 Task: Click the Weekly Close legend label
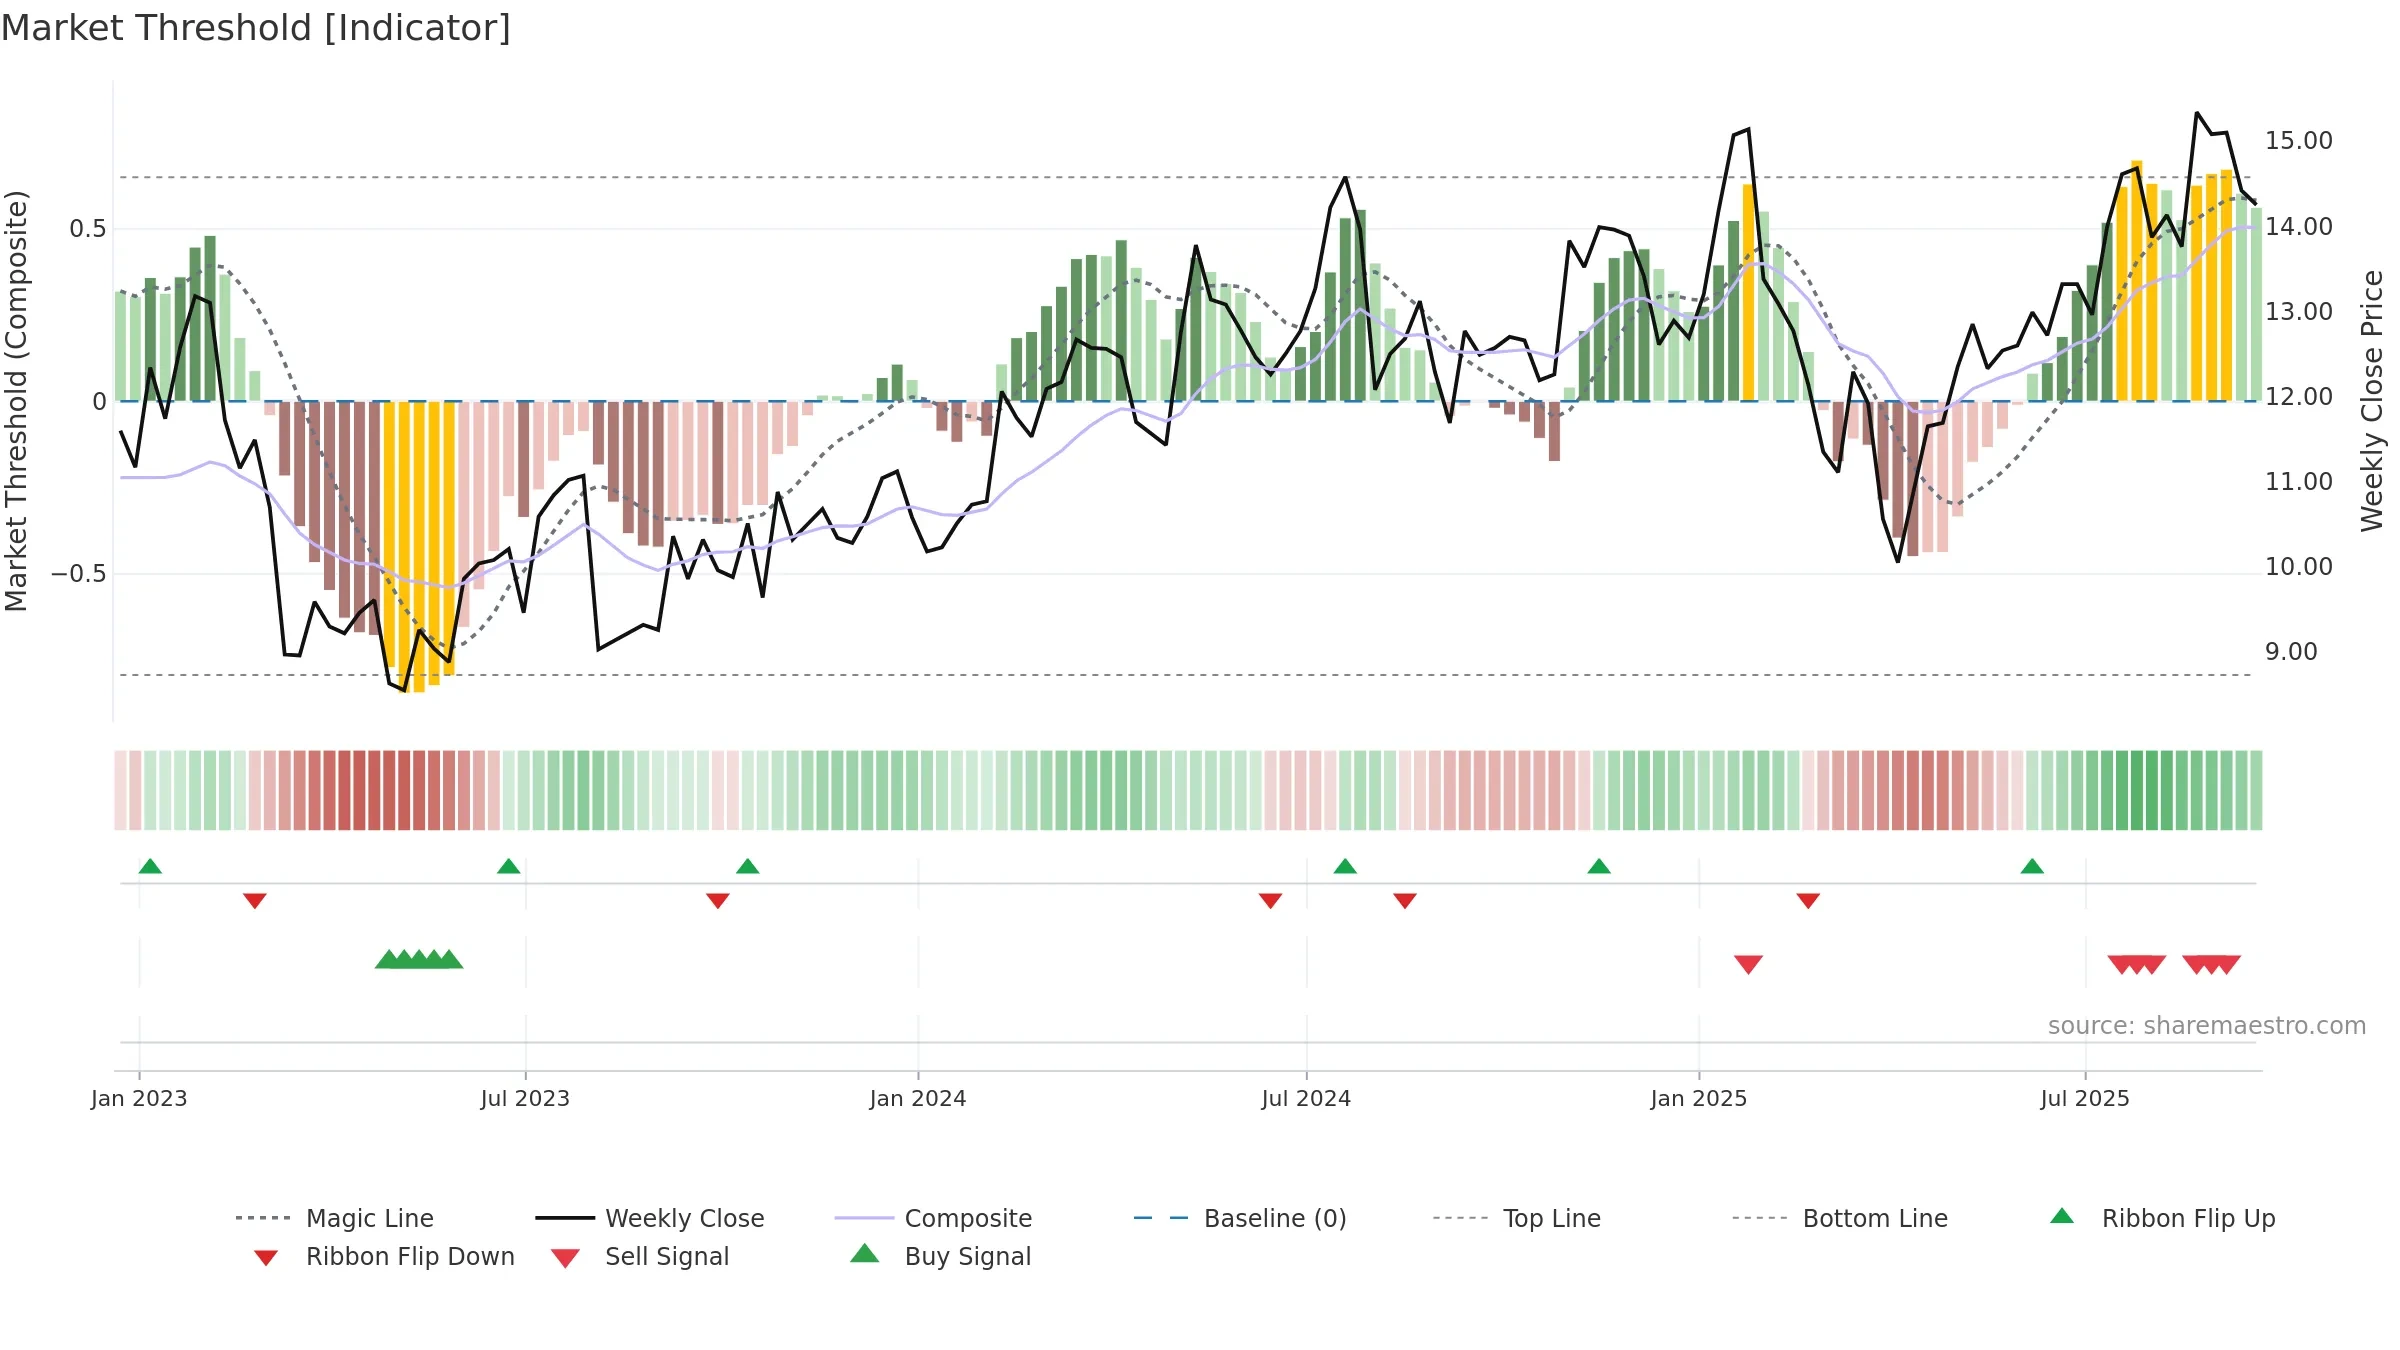coord(684,1218)
